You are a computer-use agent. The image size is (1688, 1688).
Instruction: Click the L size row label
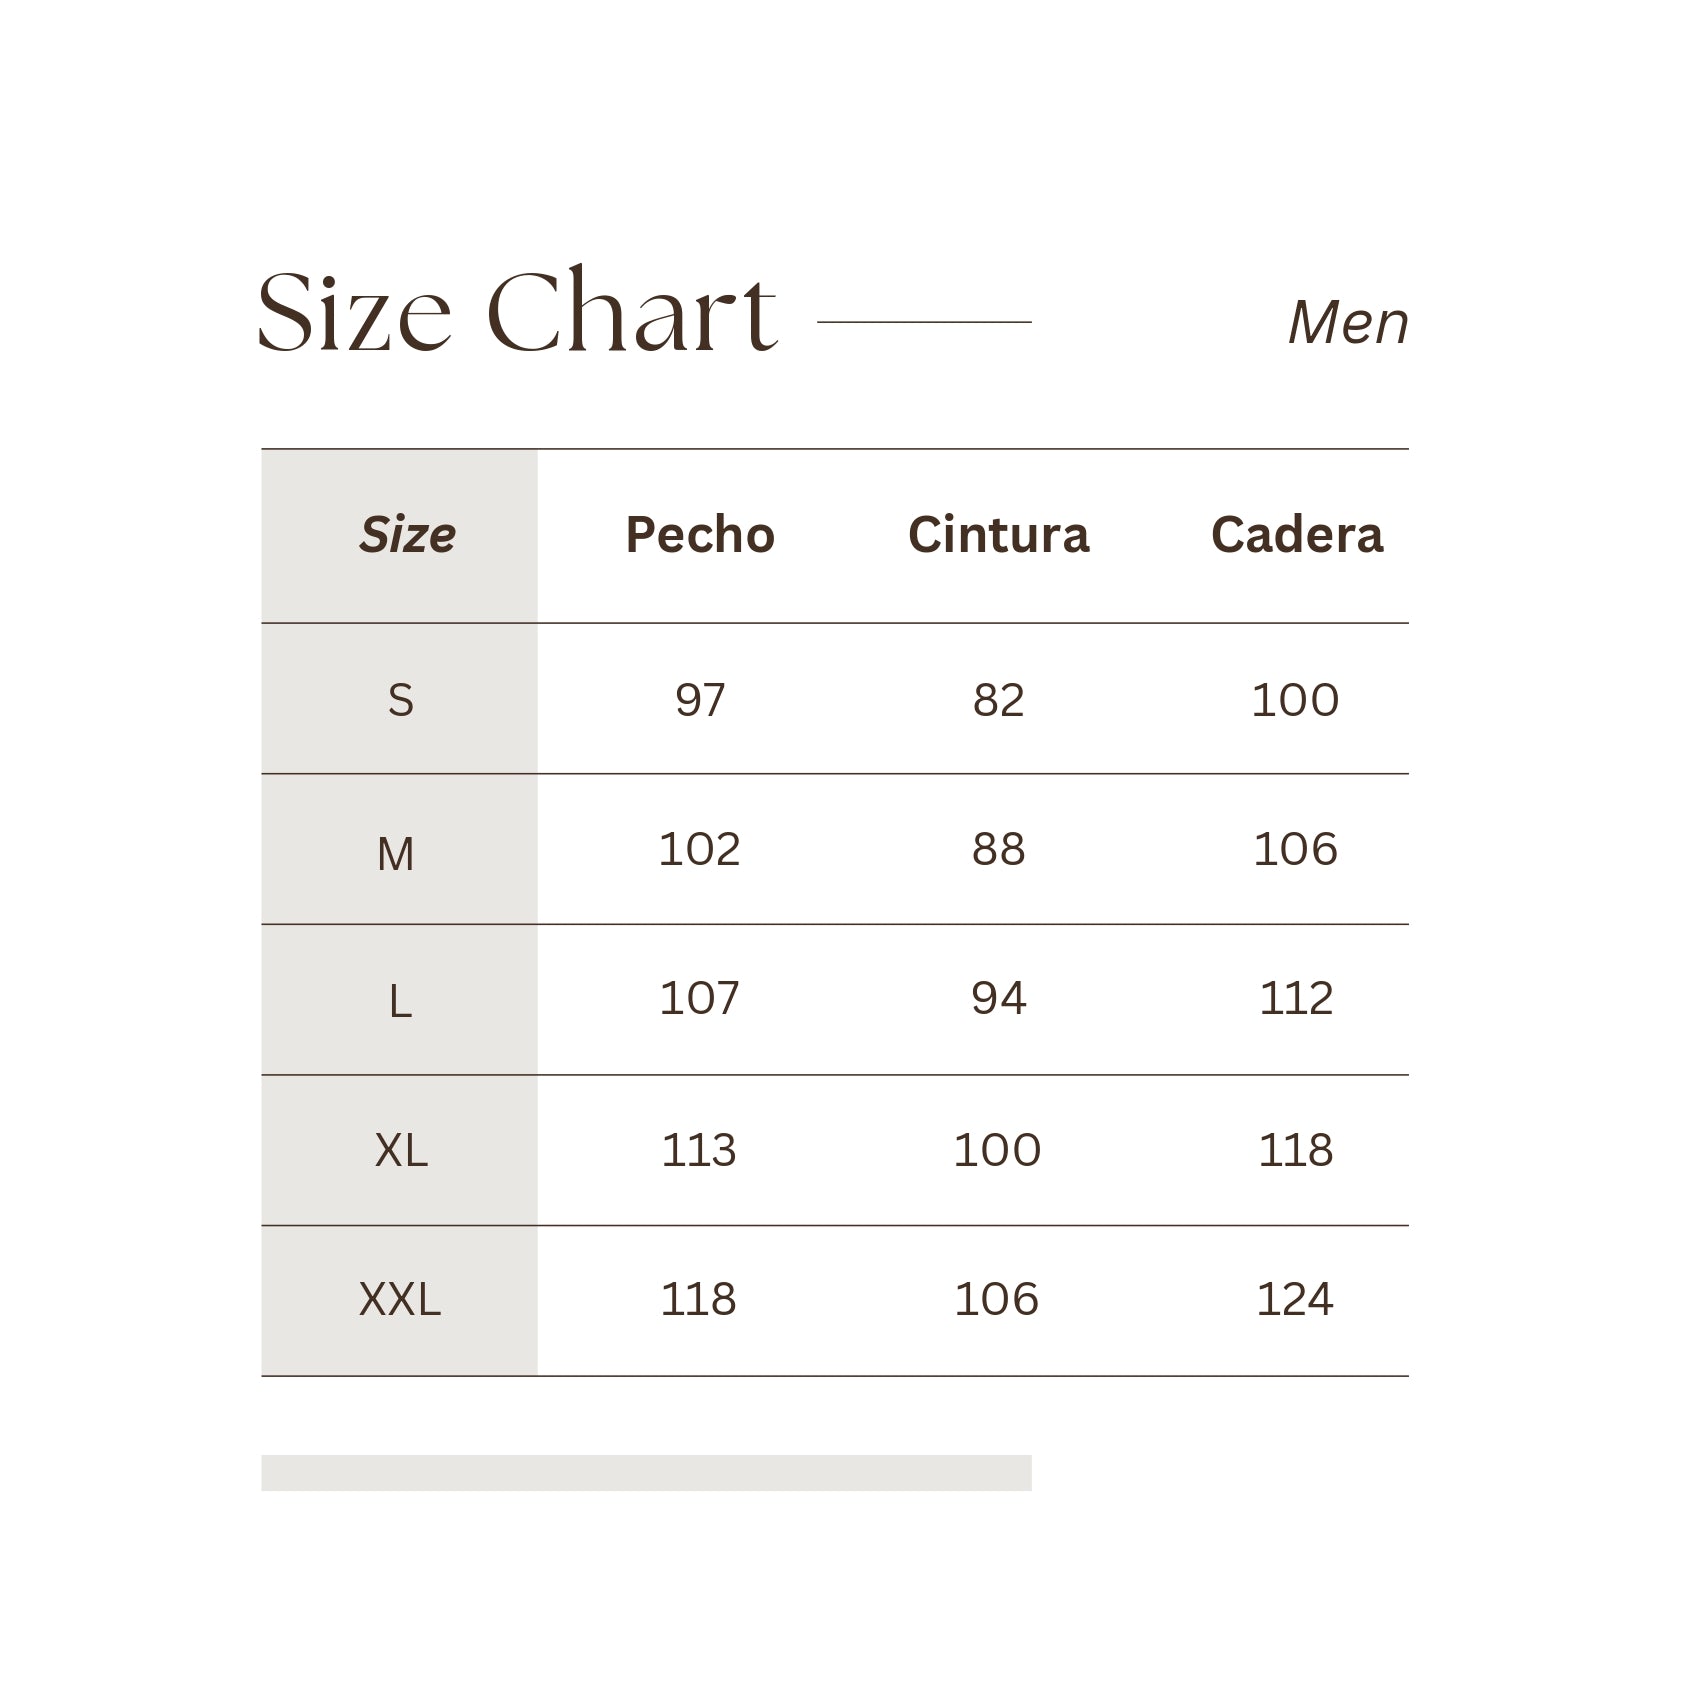pyautogui.click(x=399, y=1001)
